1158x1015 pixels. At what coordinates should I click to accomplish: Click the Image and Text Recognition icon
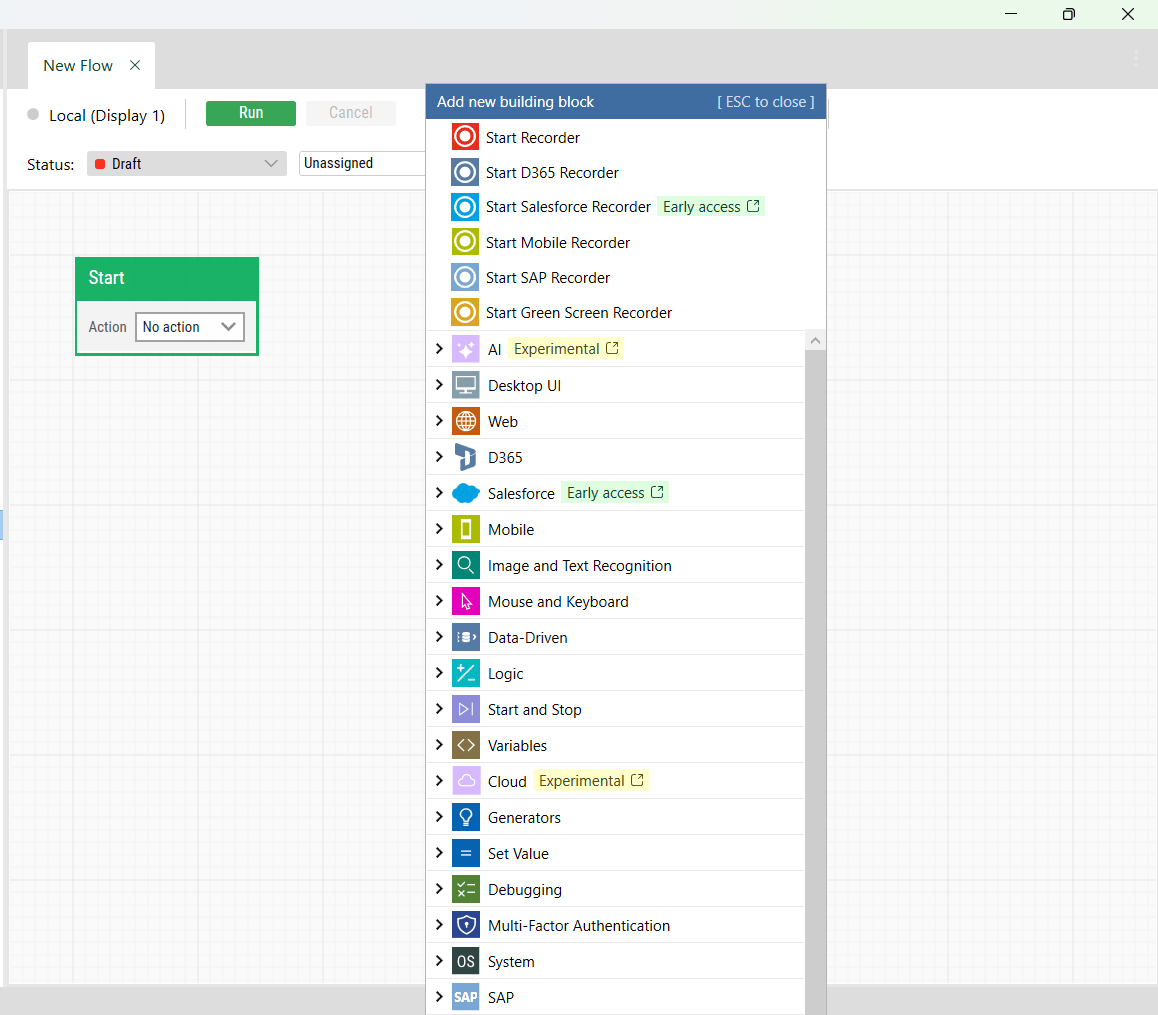pyautogui.click(x=465, y=565)
